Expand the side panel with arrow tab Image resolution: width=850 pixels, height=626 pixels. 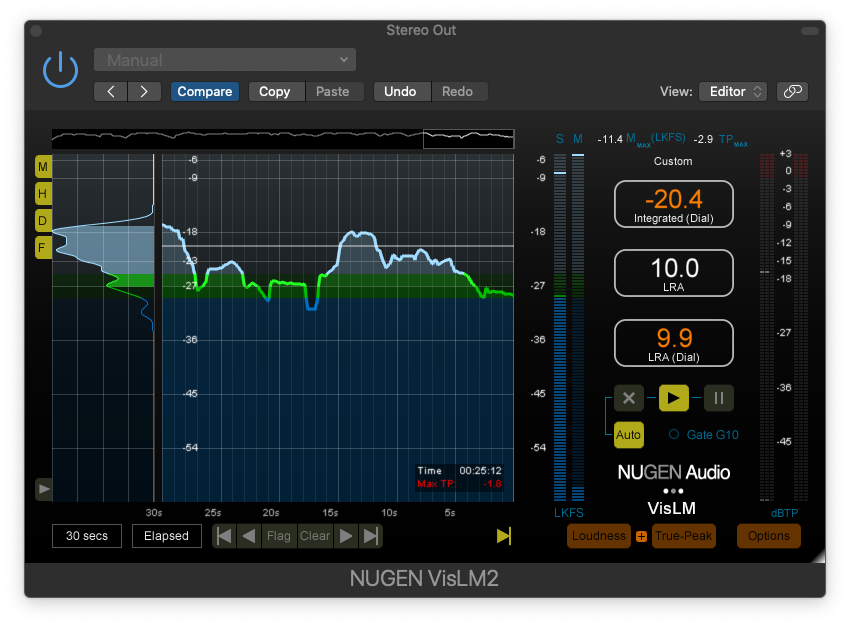[44, 489]
